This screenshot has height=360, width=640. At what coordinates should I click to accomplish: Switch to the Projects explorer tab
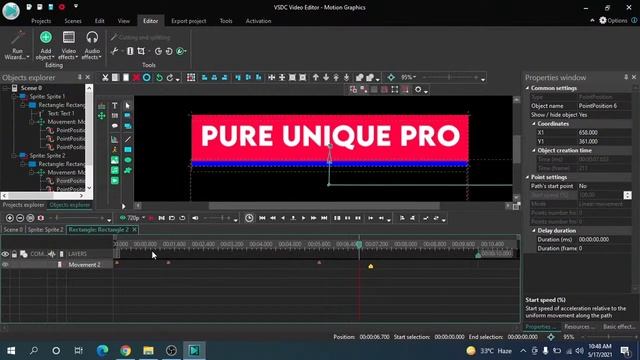pos(23,205)
